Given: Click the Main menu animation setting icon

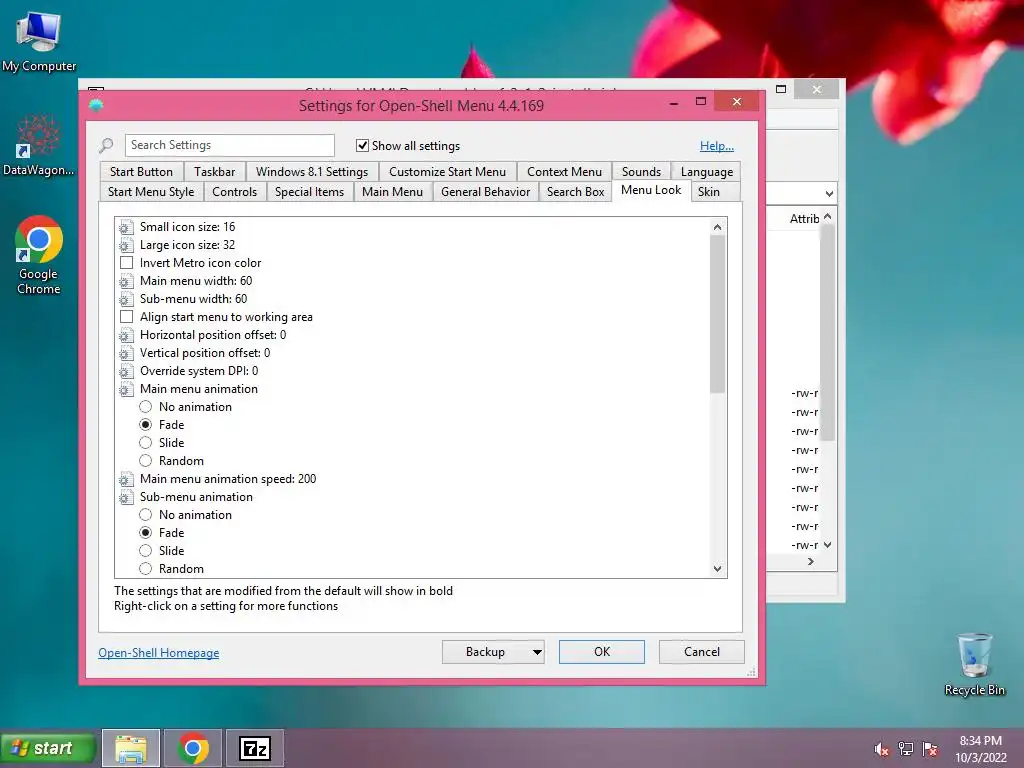Looking at the screenshot, I should click(x=126, y=389).
